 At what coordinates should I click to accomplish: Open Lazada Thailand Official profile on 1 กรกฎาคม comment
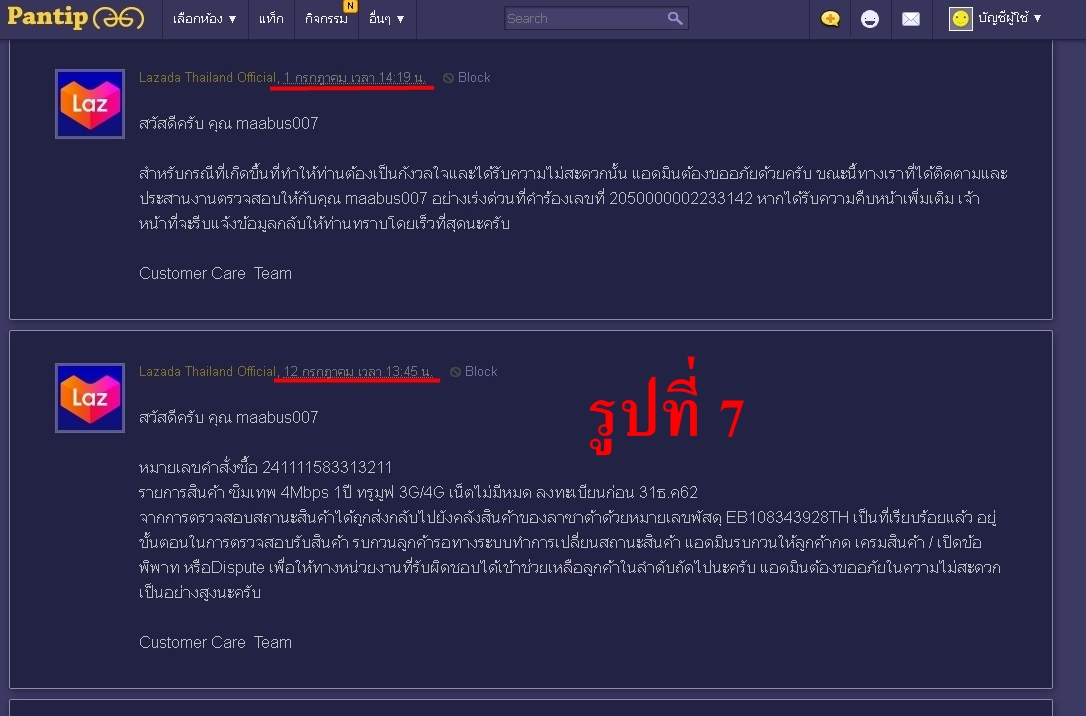[x=207, y=78]
